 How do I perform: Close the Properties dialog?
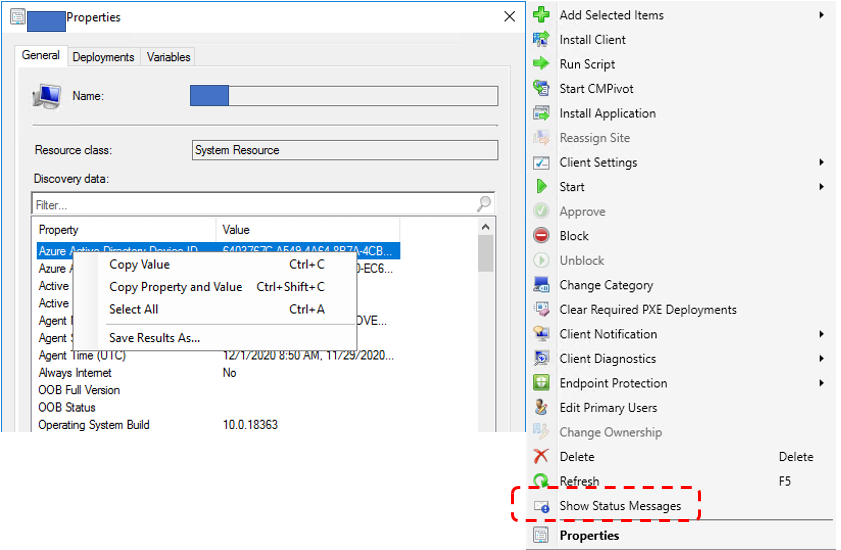[x=510, y=17]
